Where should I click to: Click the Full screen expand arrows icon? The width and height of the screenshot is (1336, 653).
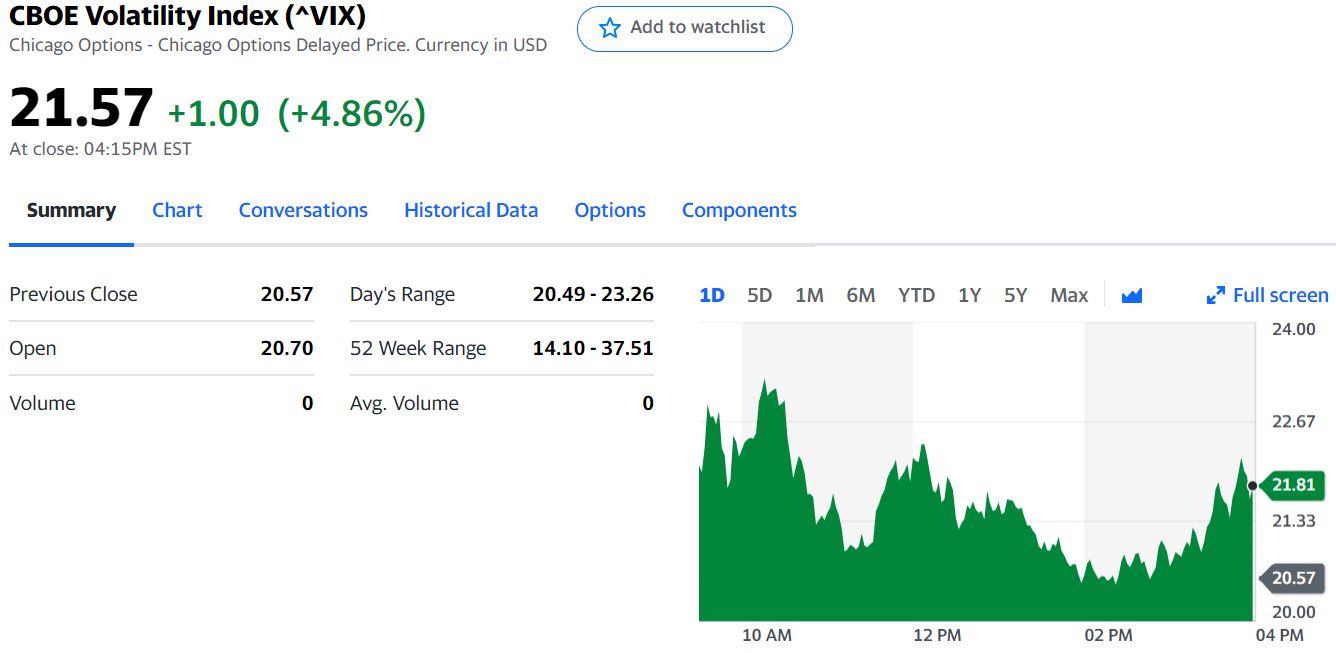point(1216,295)
